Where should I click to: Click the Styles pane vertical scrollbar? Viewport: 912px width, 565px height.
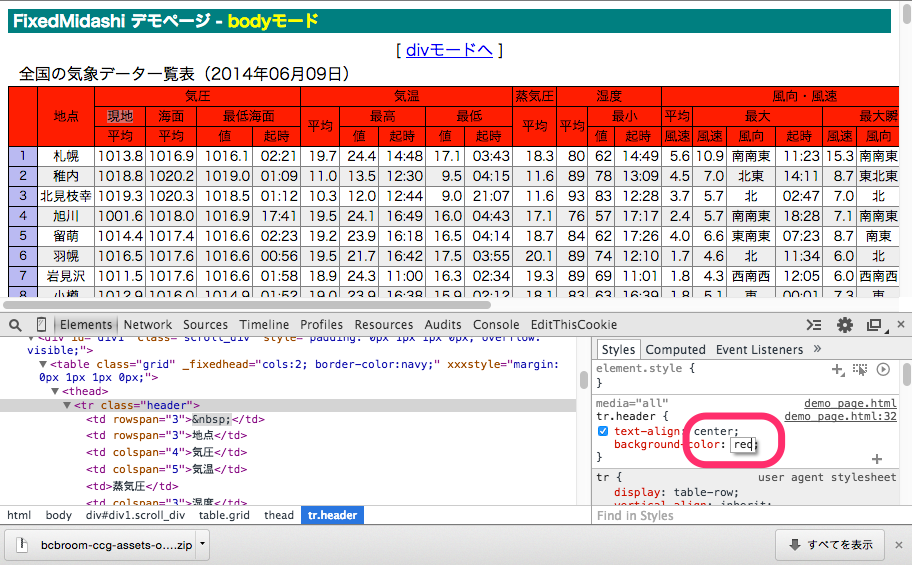(906, 374)
